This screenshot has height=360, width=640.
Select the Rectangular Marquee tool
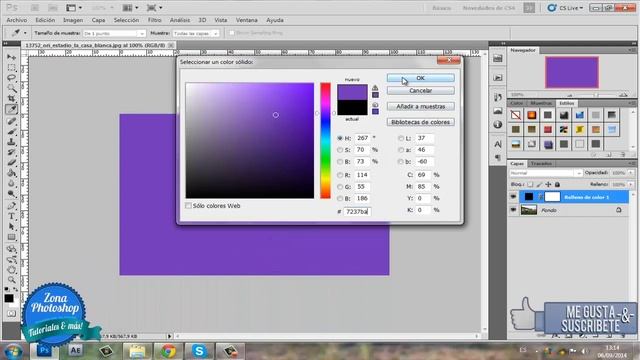click(11, 68)
